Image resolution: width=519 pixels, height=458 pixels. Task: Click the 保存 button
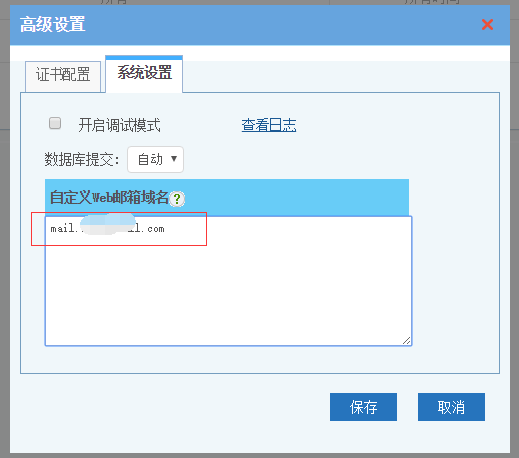(x=363, y=407)
